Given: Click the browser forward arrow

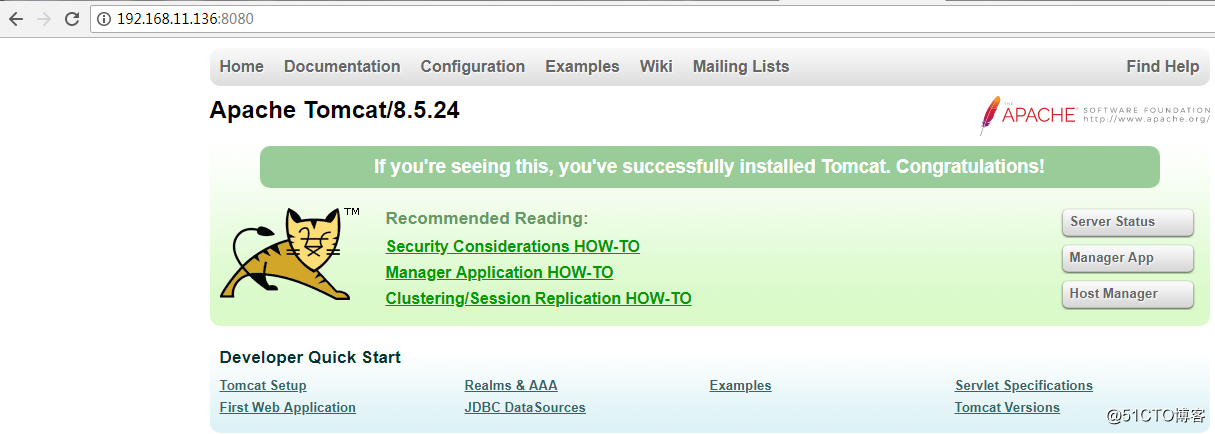Looking at the screenshot, I should 44,19.
